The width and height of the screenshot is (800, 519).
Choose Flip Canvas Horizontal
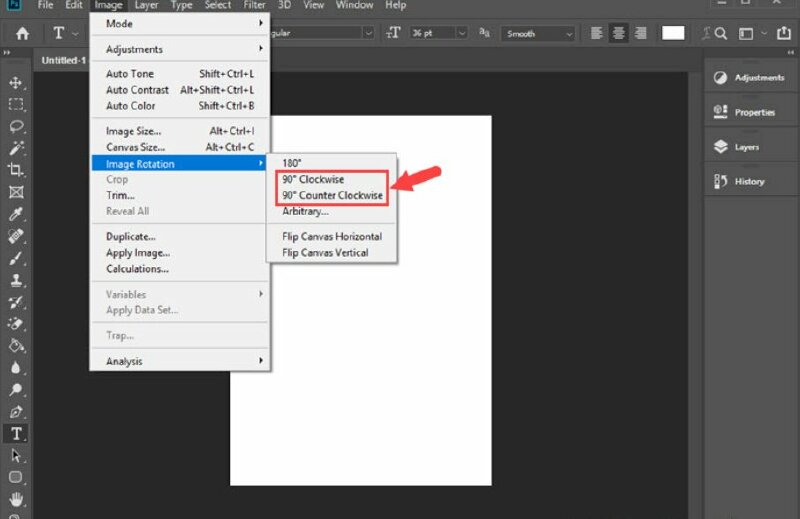[x=332, y=237]
